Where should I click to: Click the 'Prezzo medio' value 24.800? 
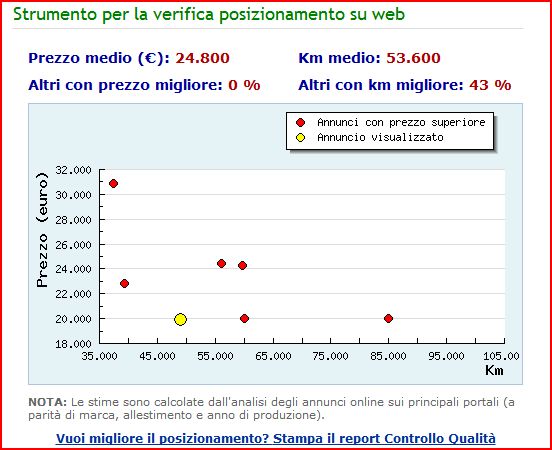pyautogui.click(x=202, y=58)
